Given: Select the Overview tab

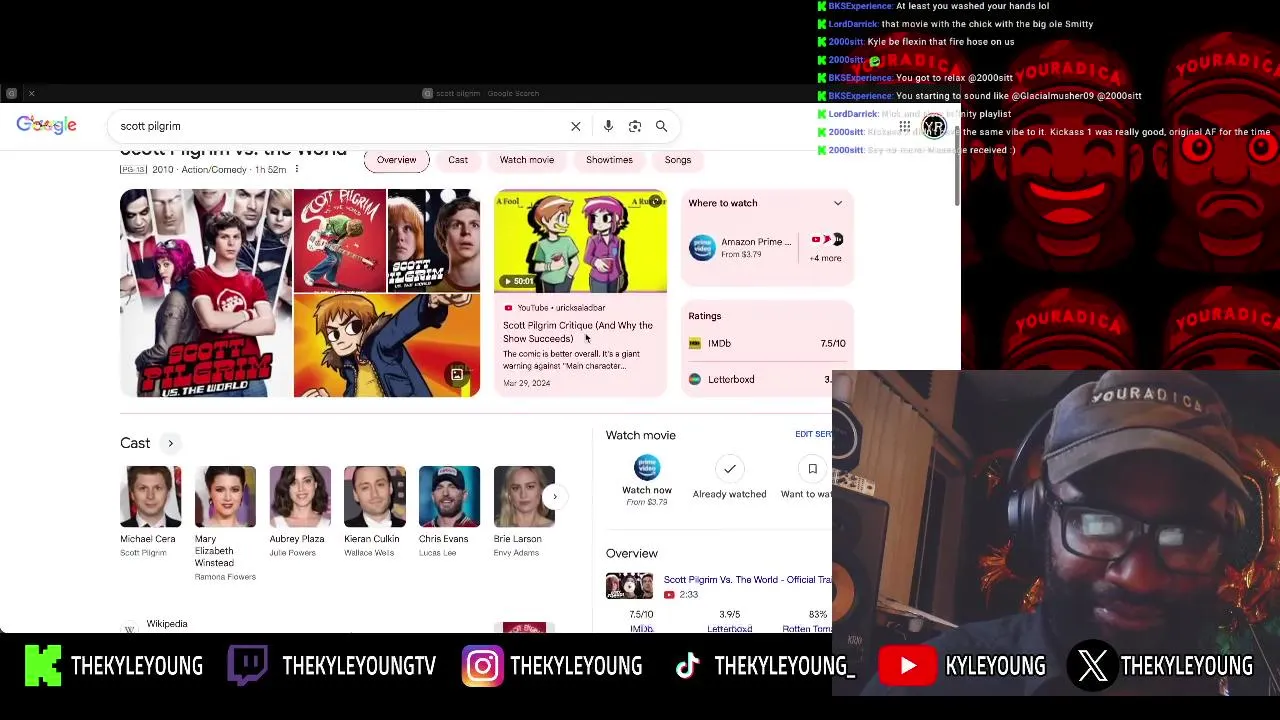Looking at the screenshot, I should point(396,160).
